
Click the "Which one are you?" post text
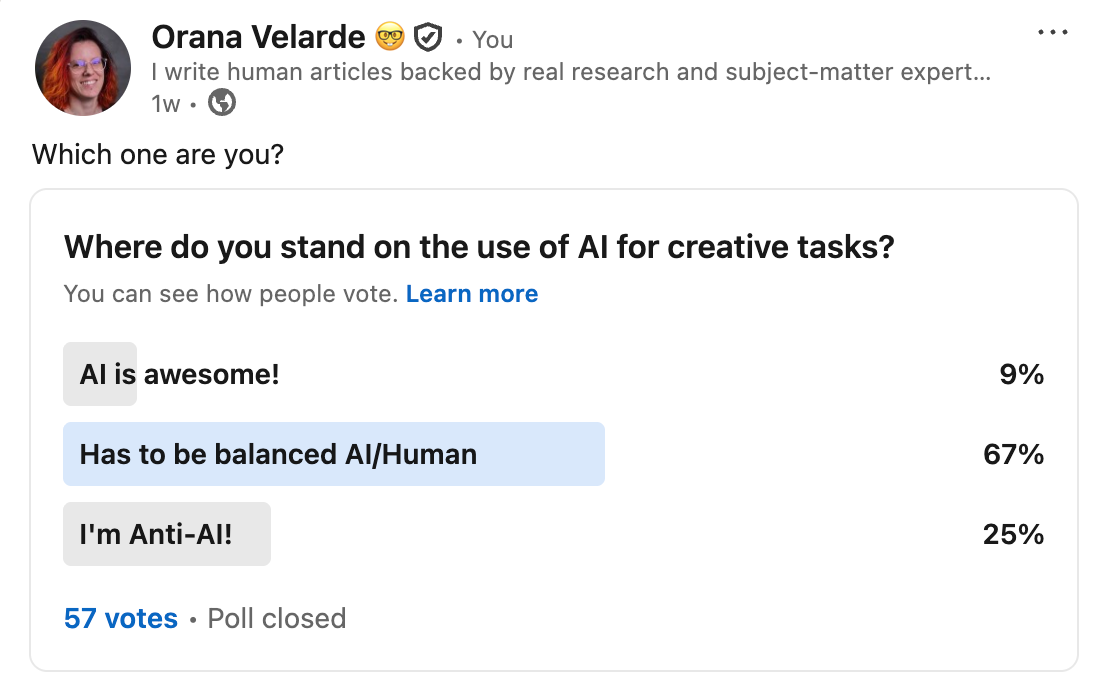(158, 155)
